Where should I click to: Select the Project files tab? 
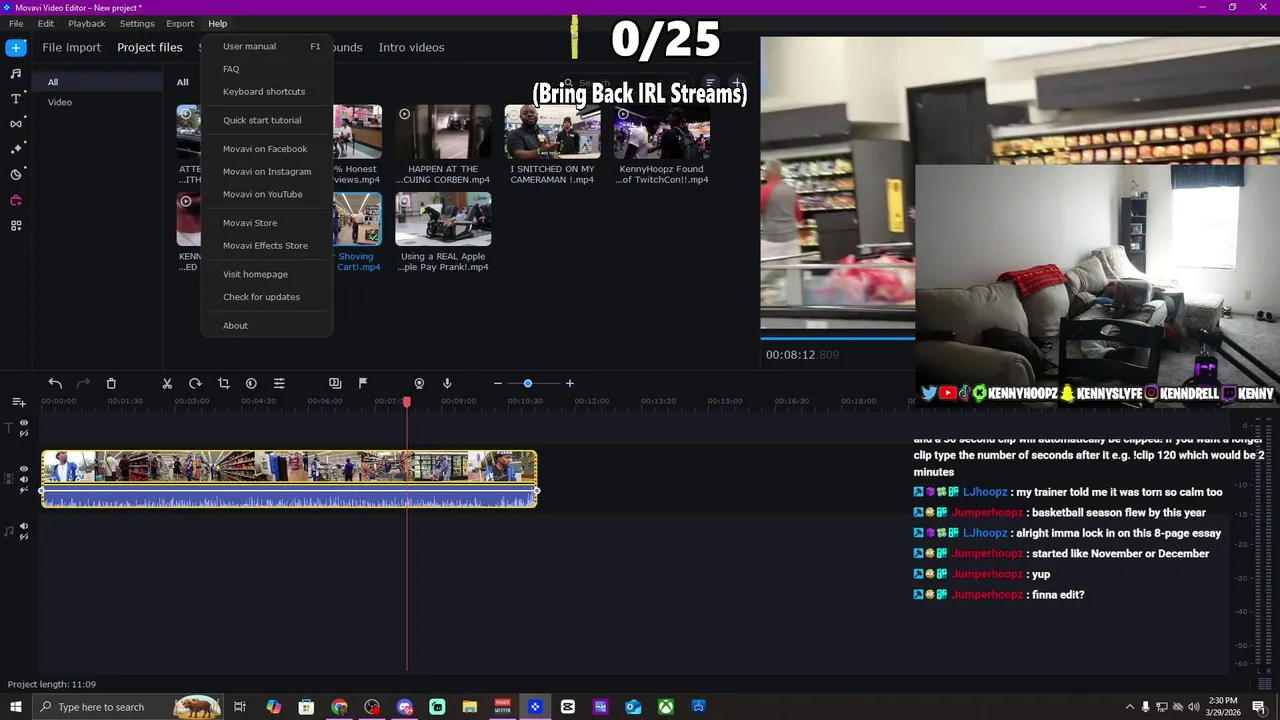(x=150, y=47)
